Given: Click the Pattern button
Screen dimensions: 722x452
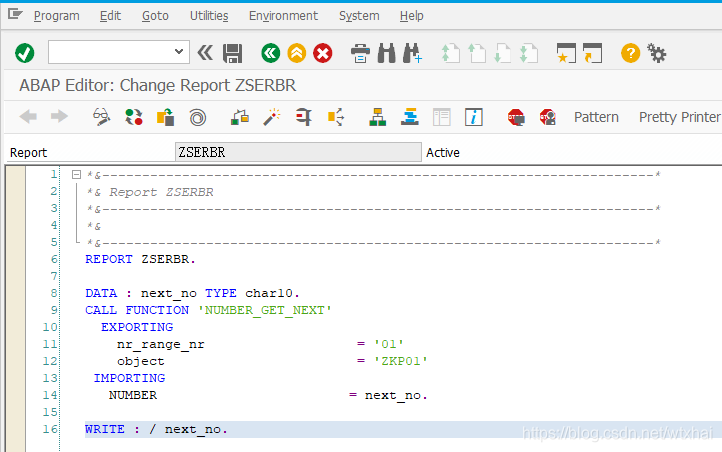Looking at the screenshot, I should 596,117.
